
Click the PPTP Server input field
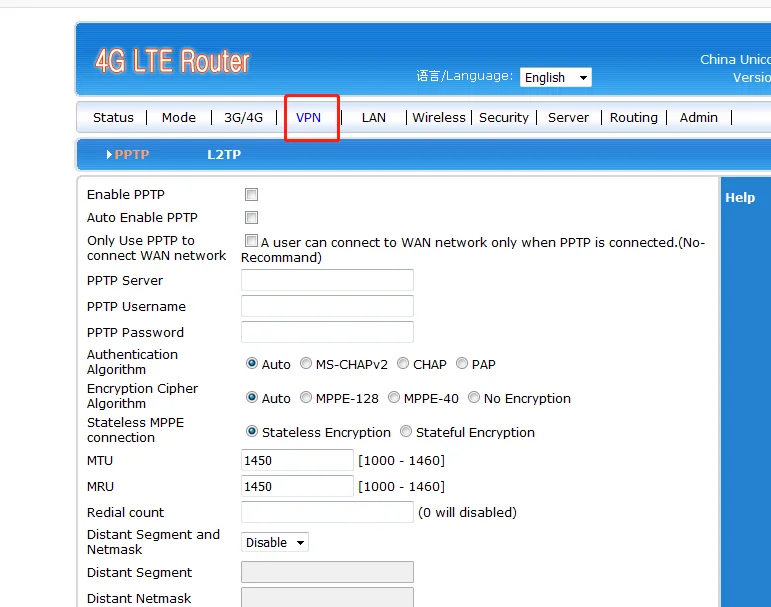click(x=327, y=280)
